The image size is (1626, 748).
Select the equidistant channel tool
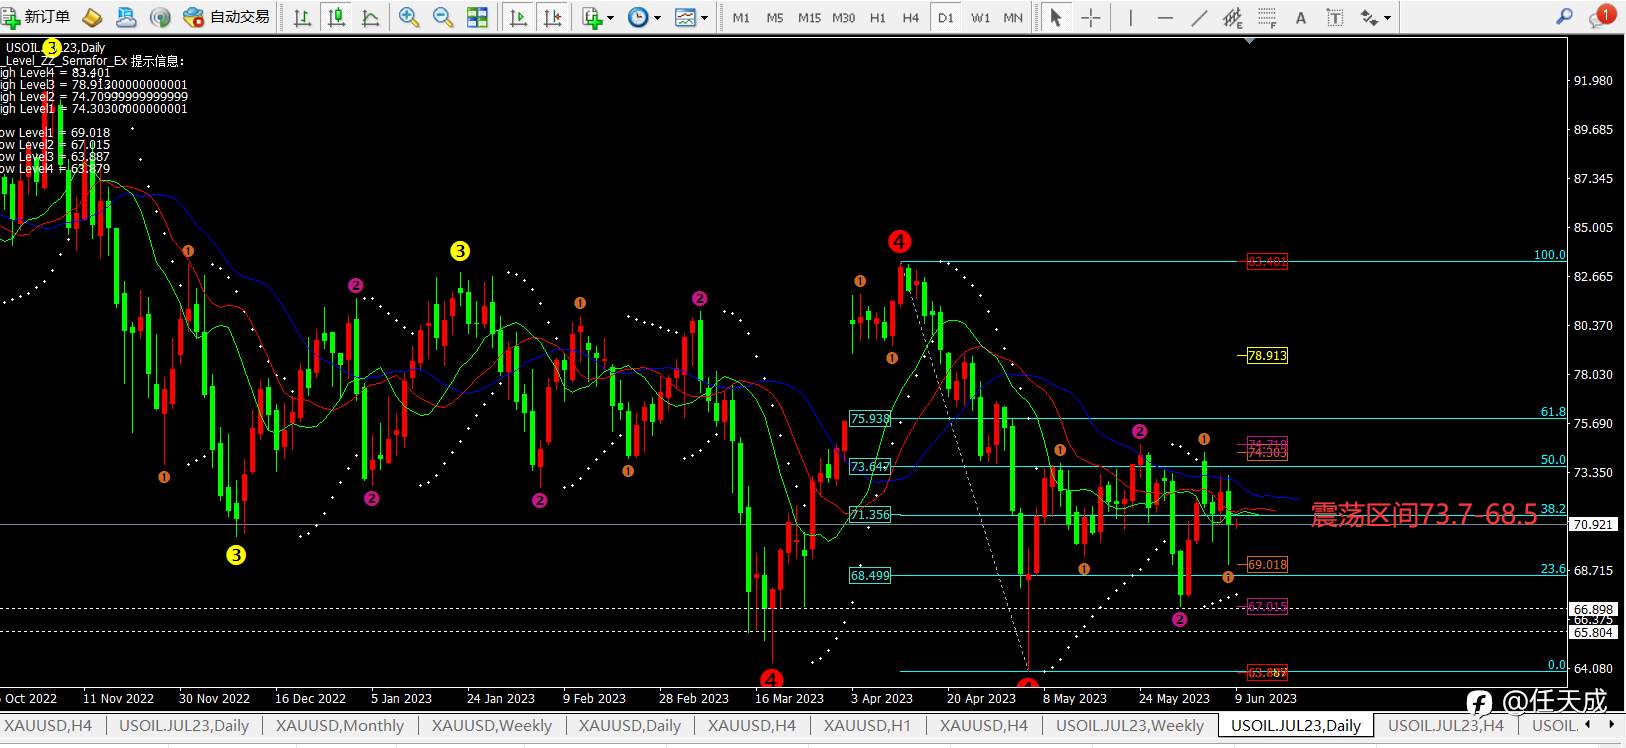point(1233,17)
